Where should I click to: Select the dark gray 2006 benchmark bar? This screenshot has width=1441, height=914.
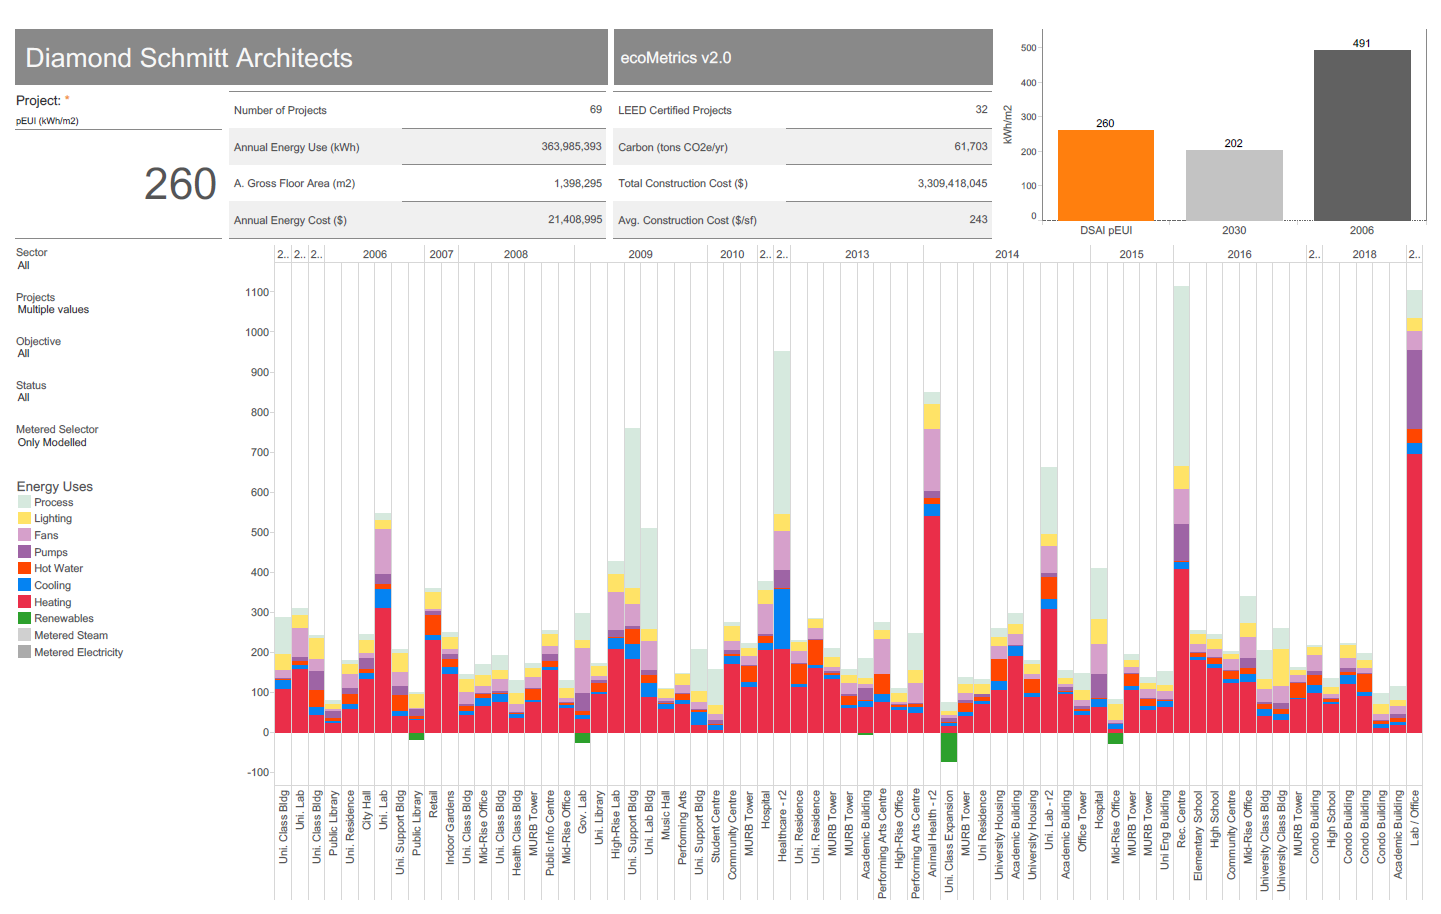1362,135
